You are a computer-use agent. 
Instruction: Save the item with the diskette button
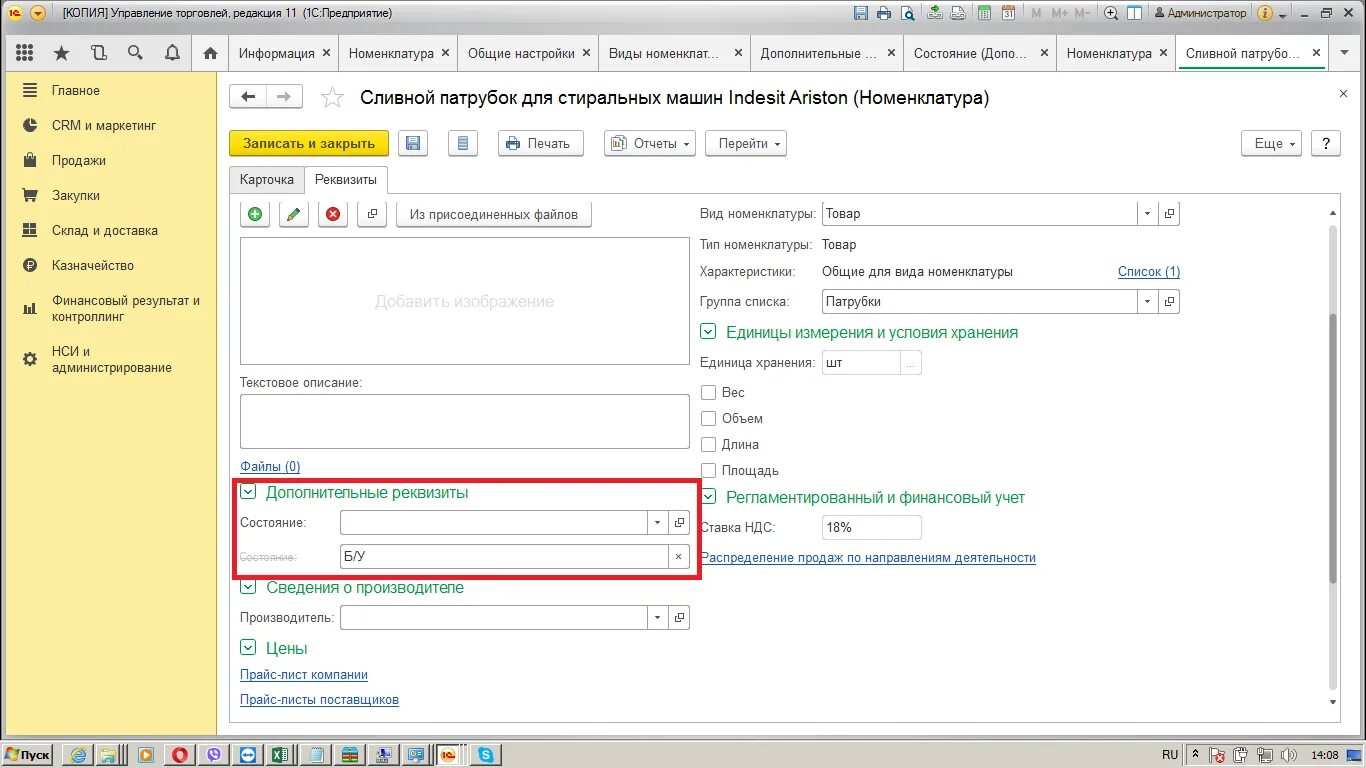pyautogui.click(x=413, y=143)
